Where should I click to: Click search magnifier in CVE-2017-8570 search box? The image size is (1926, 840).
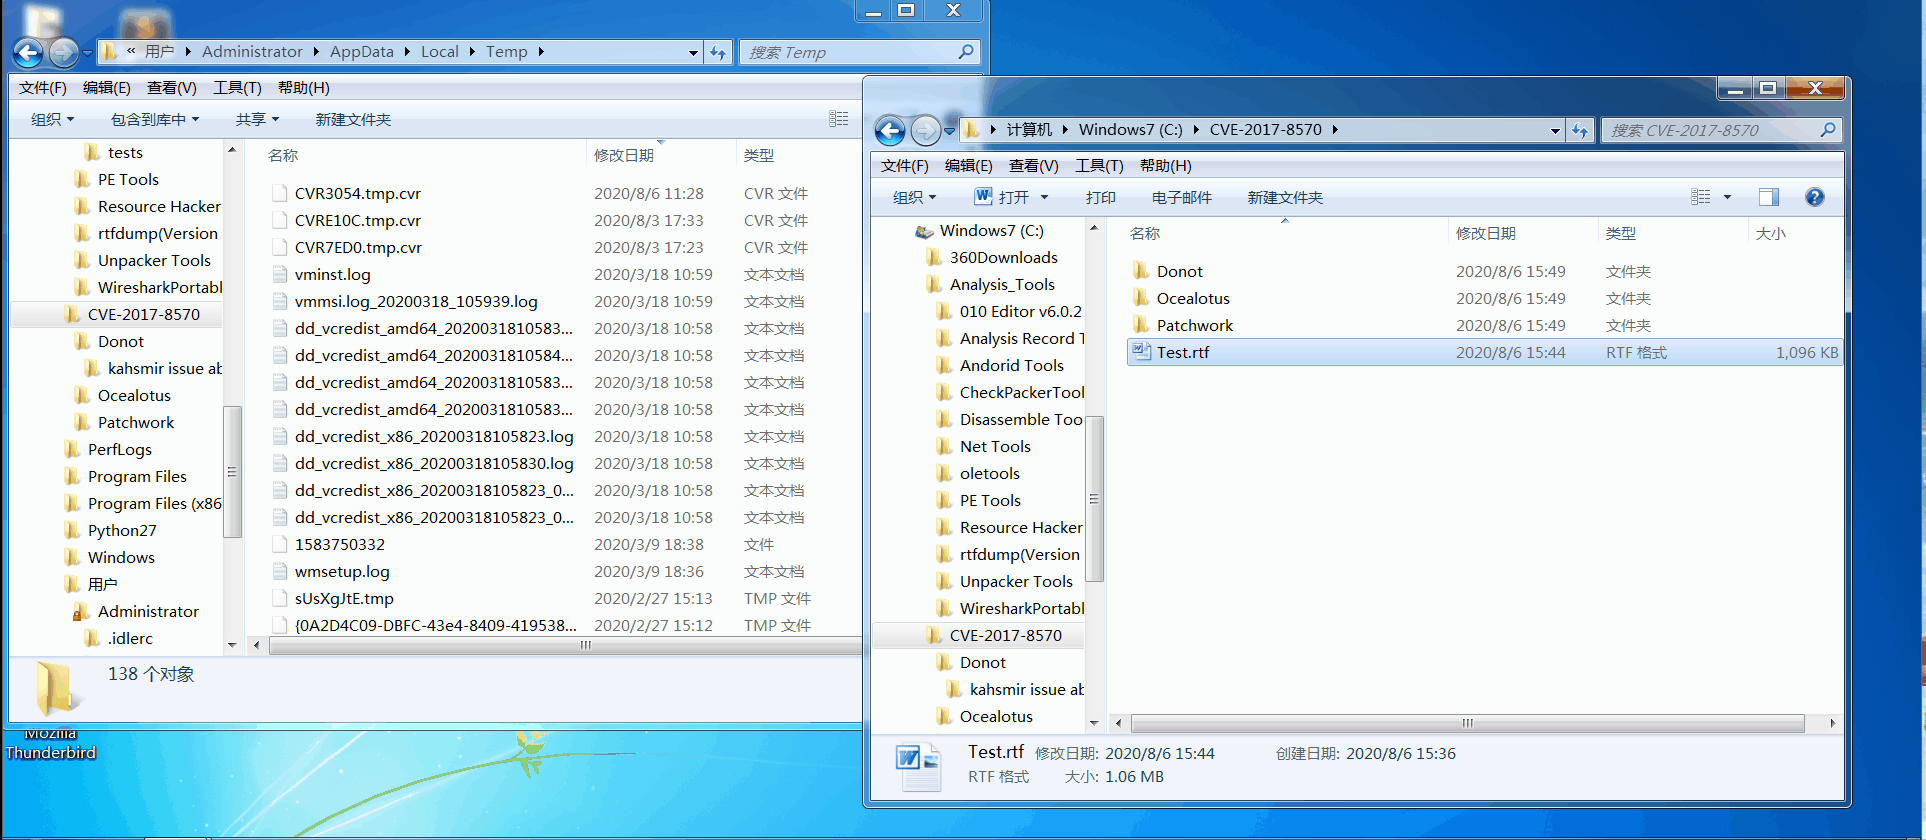(x=1827, y=130)
